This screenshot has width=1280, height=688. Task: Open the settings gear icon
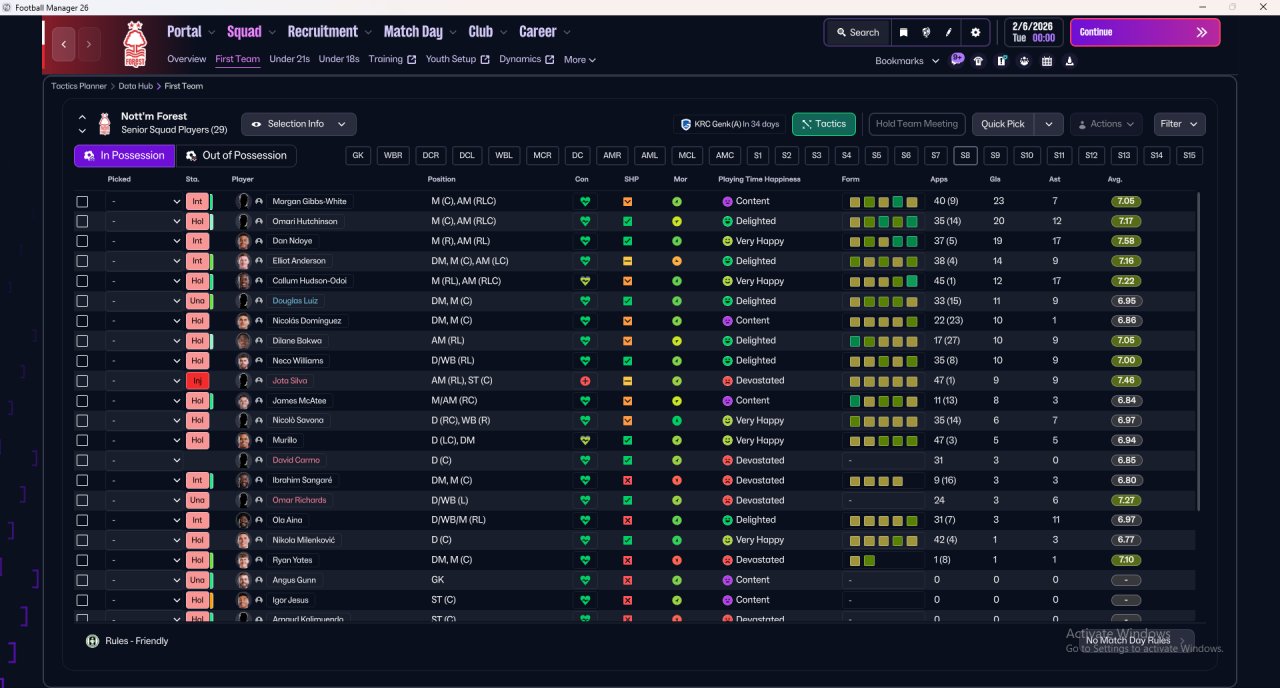975,32
